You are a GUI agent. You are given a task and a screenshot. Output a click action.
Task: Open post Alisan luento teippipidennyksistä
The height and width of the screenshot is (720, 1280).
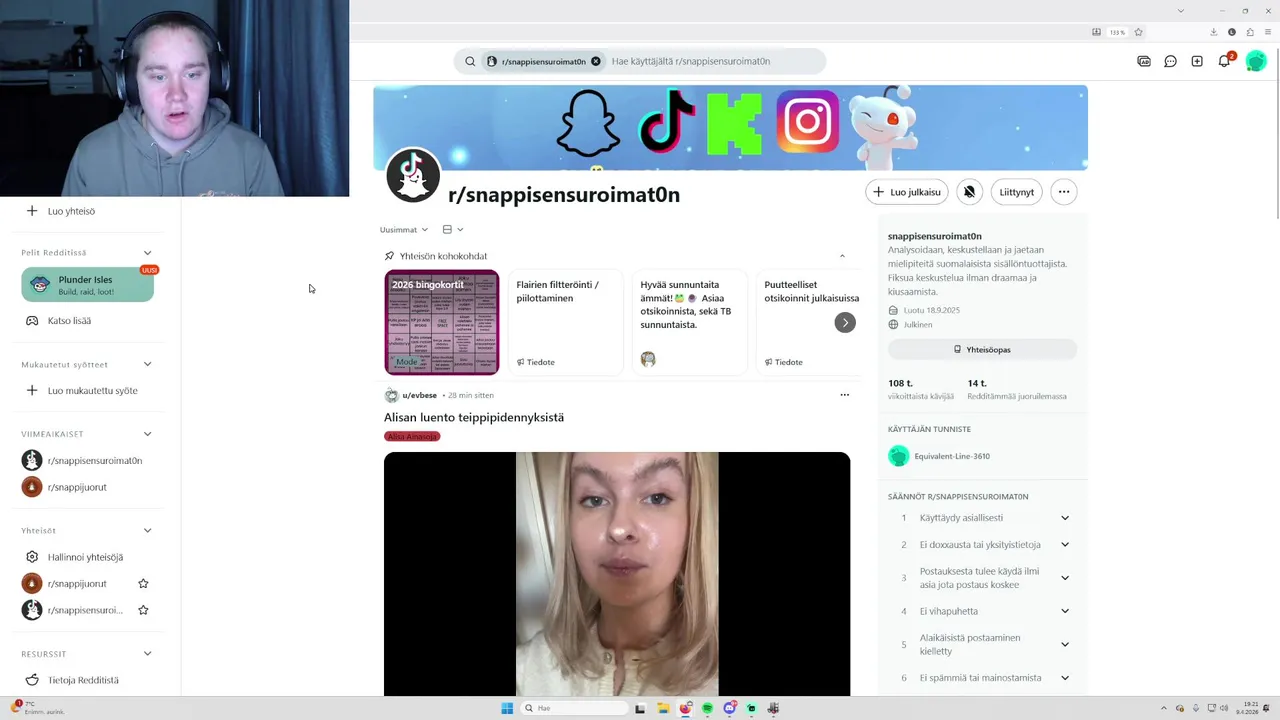[x=474, y=417]
